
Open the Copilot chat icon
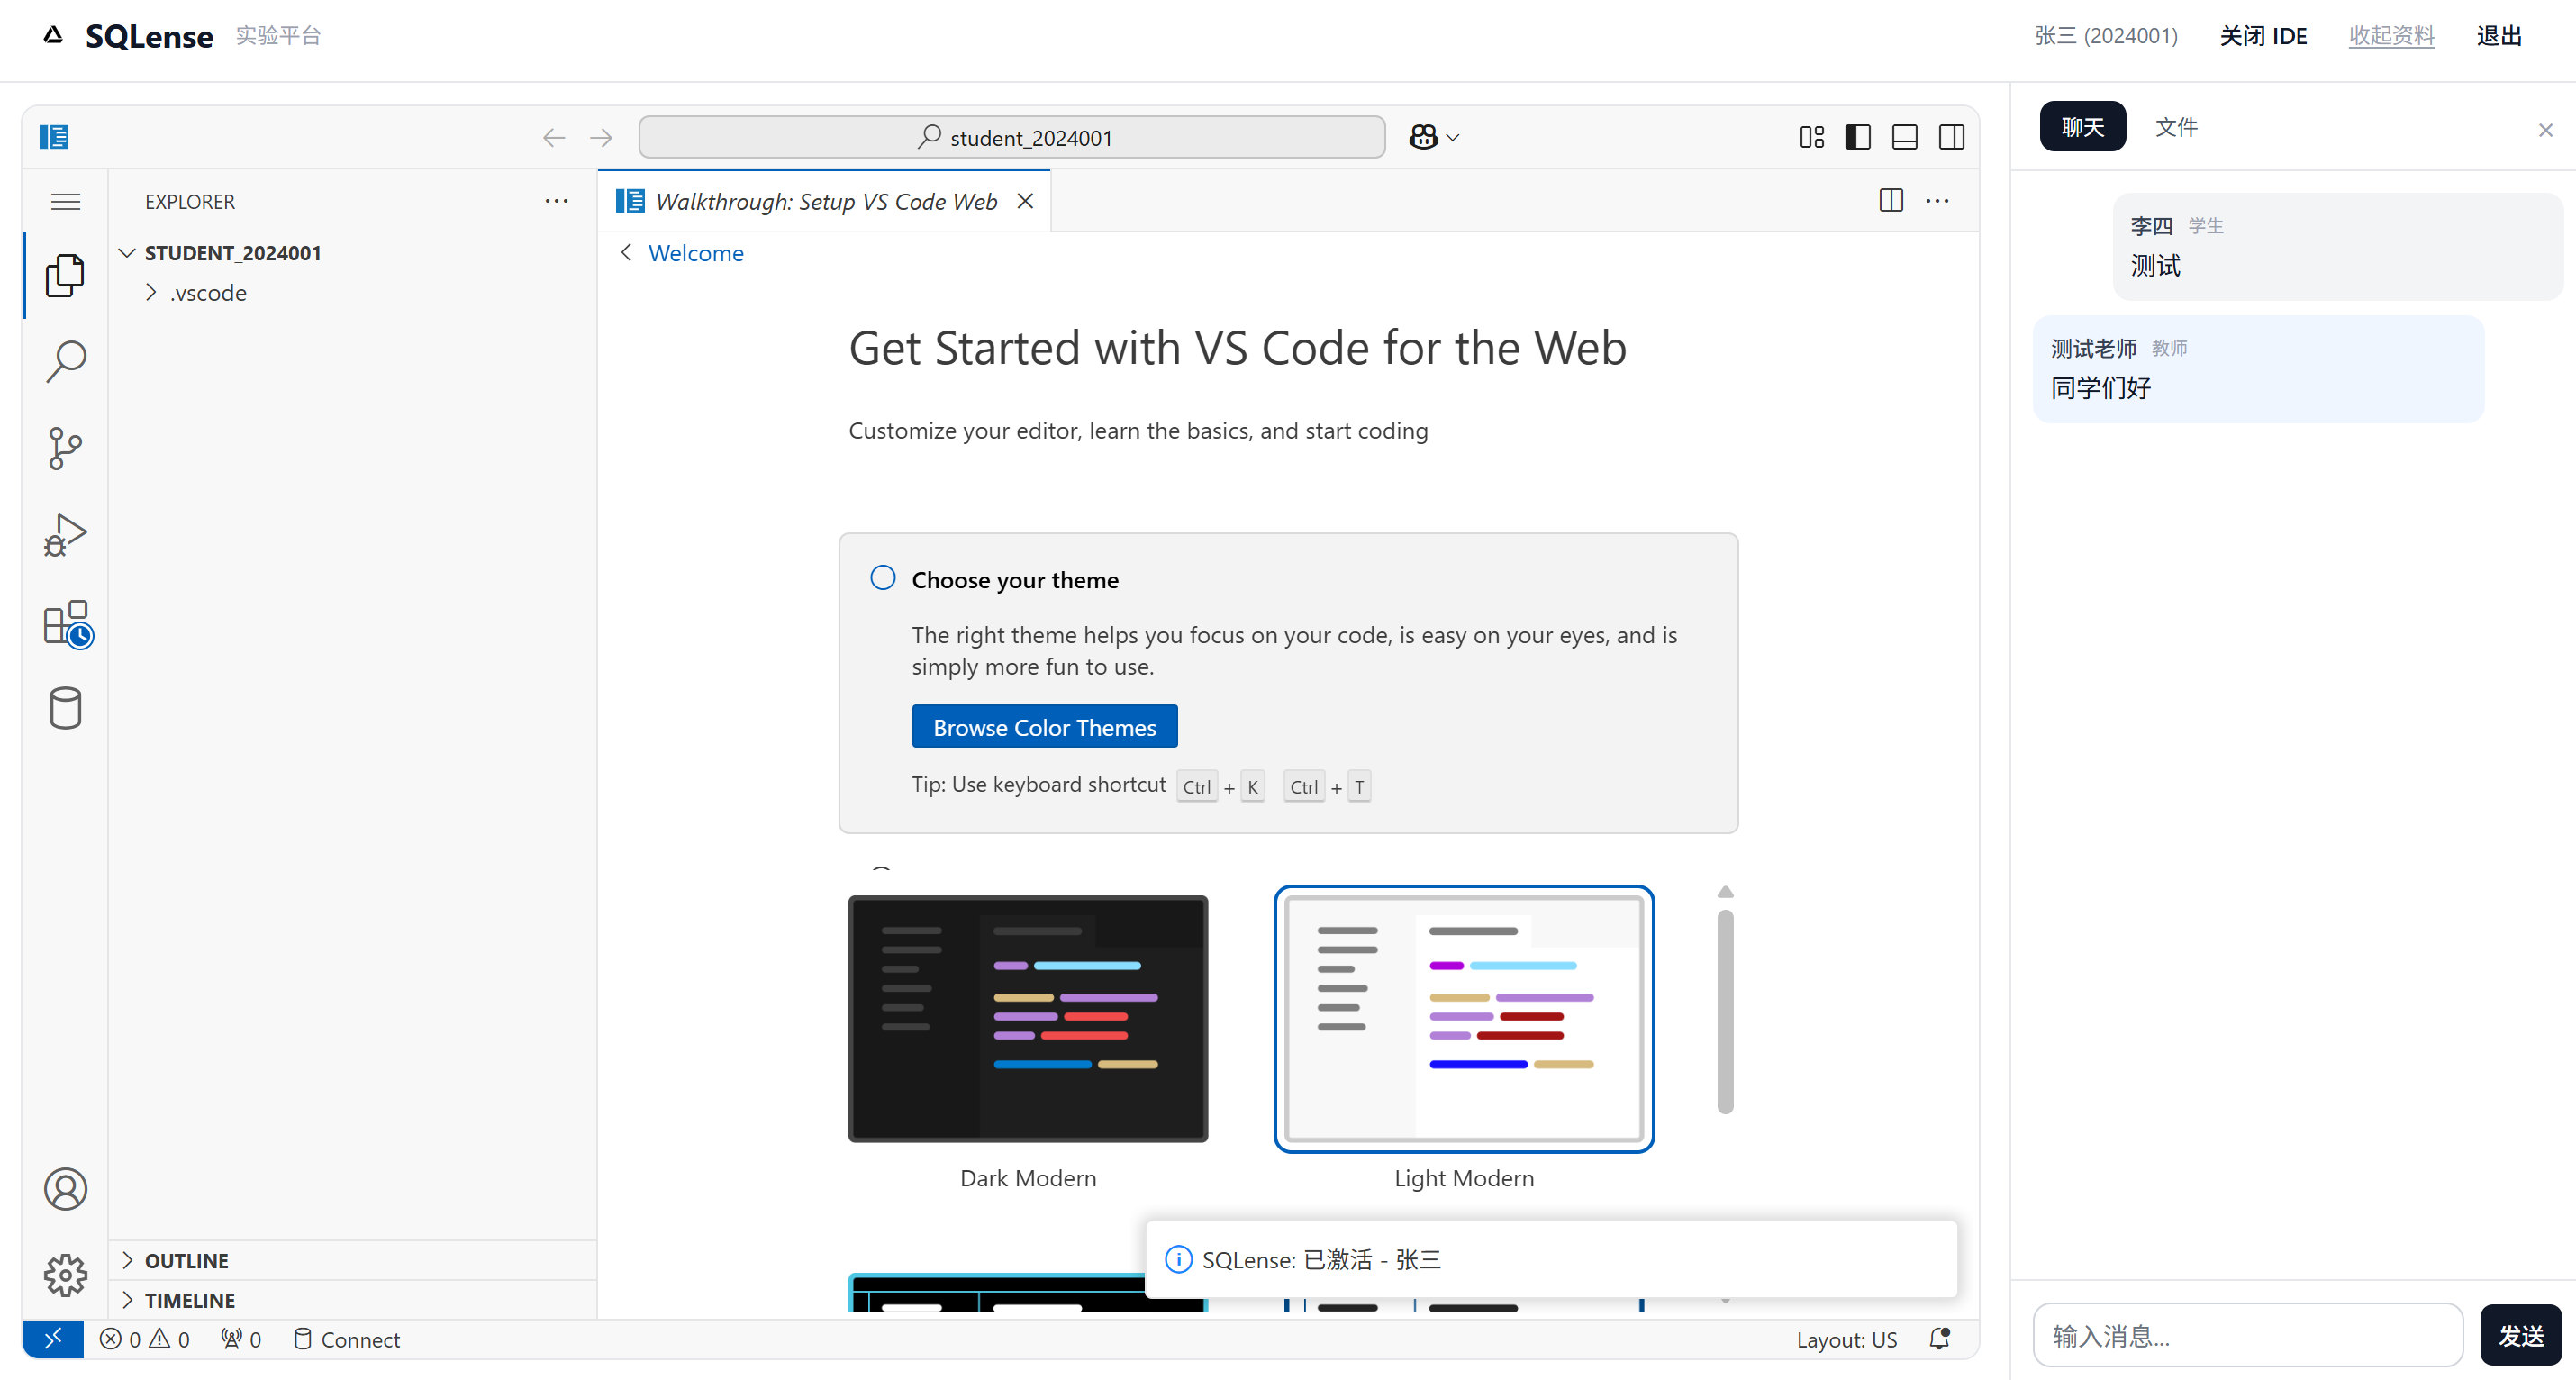pos(1423,137)
